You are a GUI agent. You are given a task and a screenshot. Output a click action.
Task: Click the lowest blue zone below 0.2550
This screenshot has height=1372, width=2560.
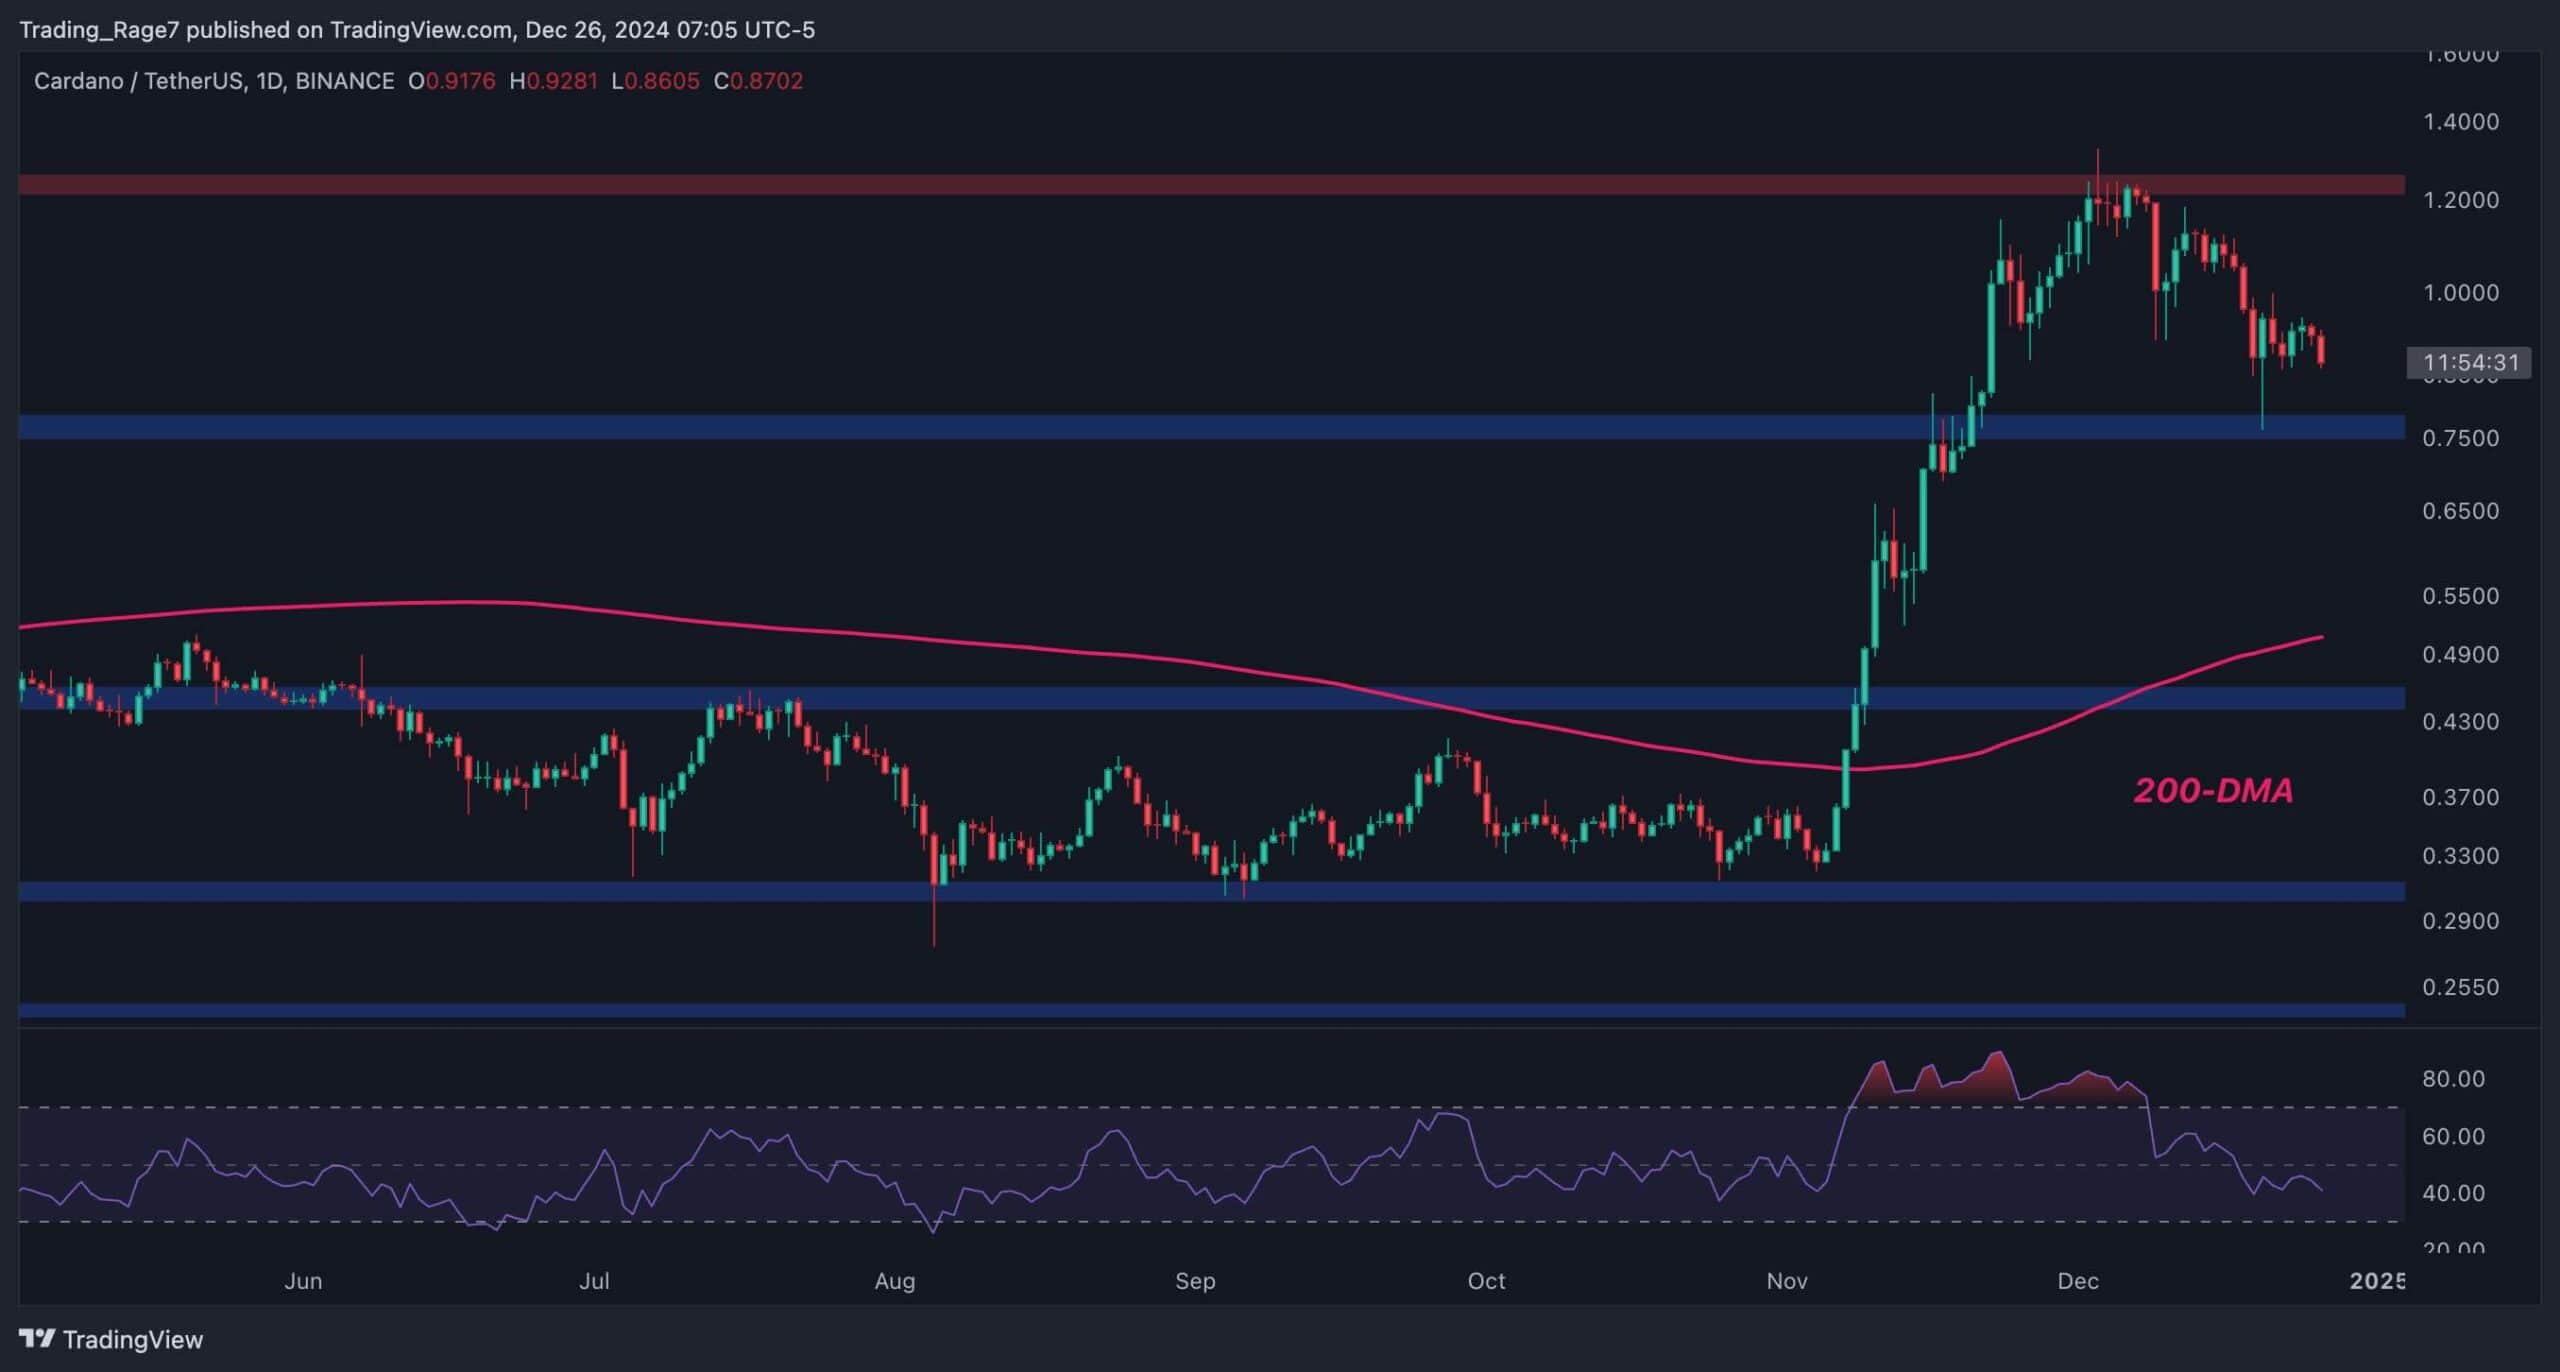pyautogui.click(x=1000, y=1011)
